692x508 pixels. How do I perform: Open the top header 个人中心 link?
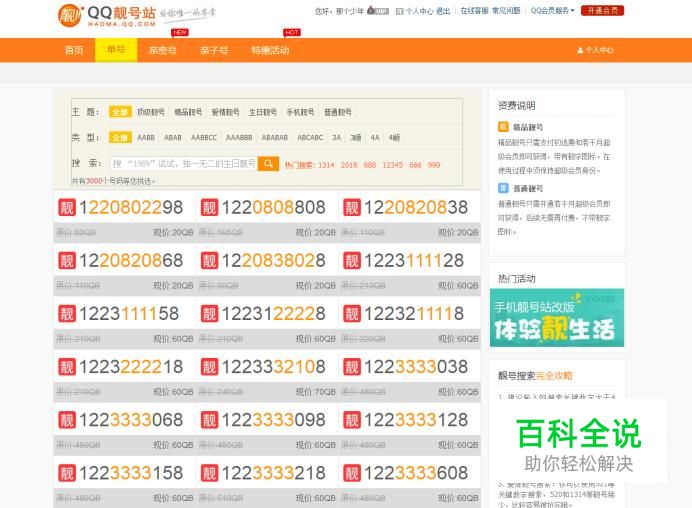pos(419,11)
